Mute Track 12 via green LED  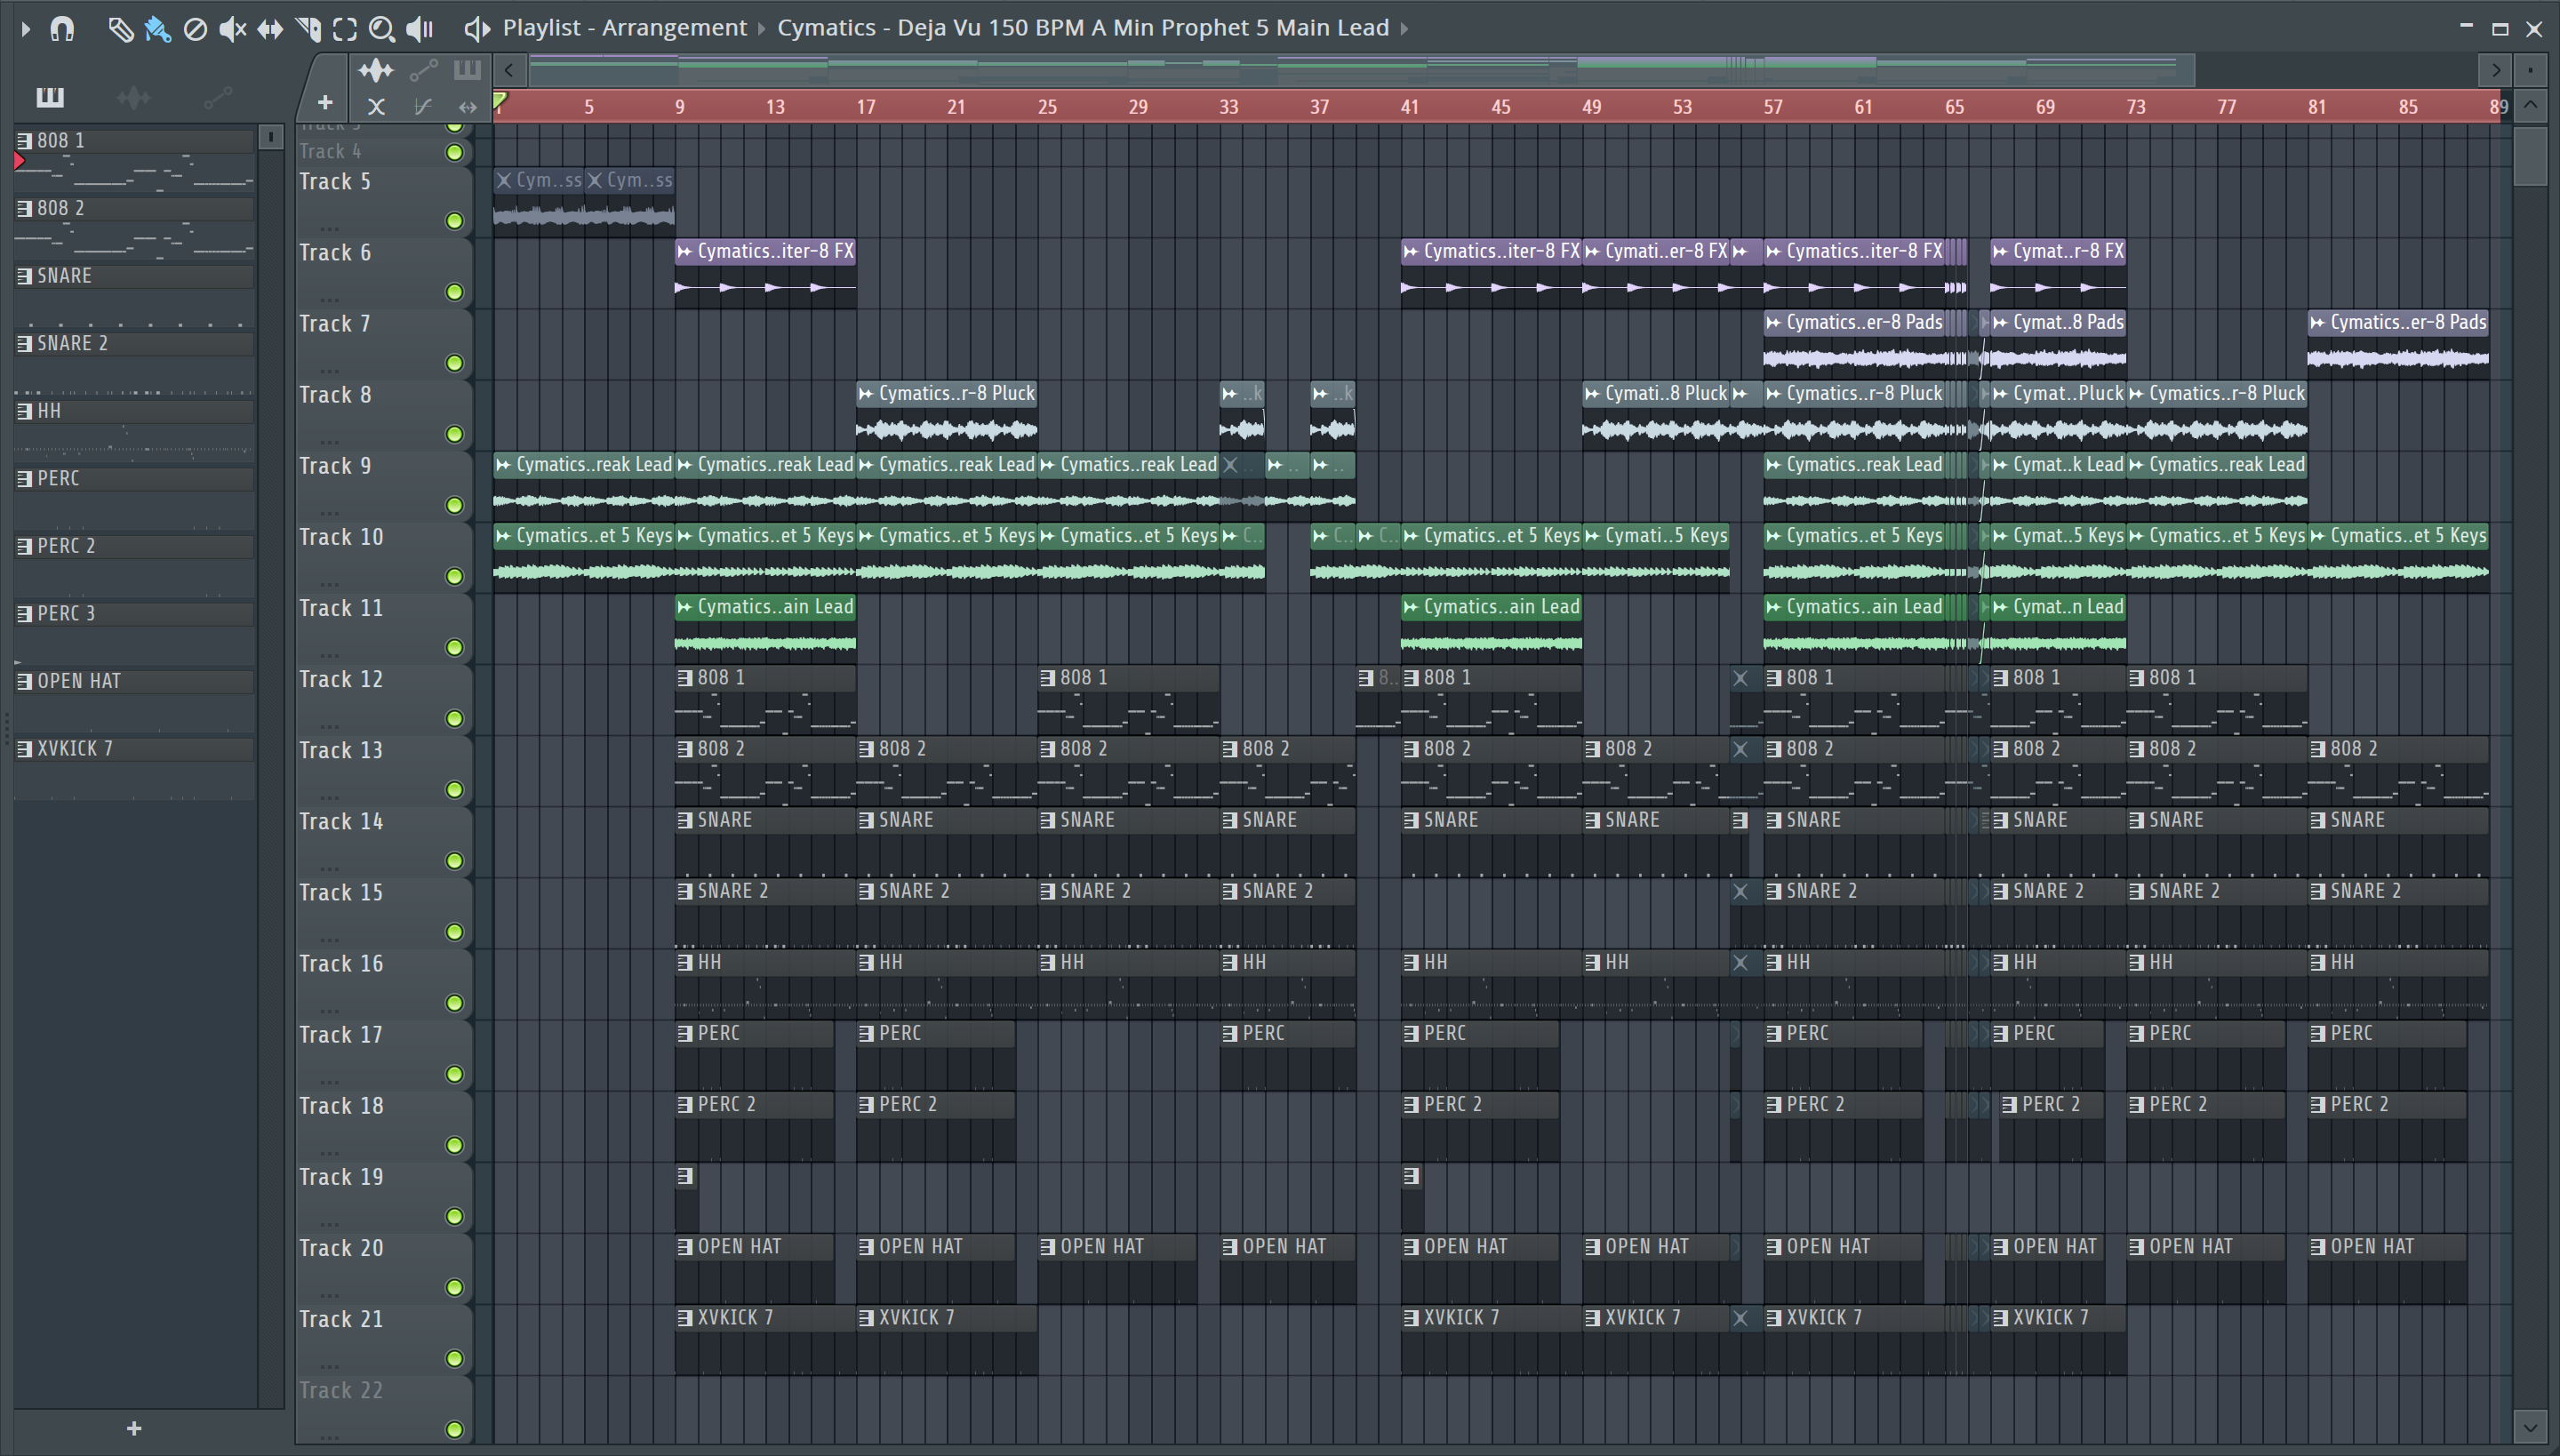pyautogui.click(x=455, y=718)
